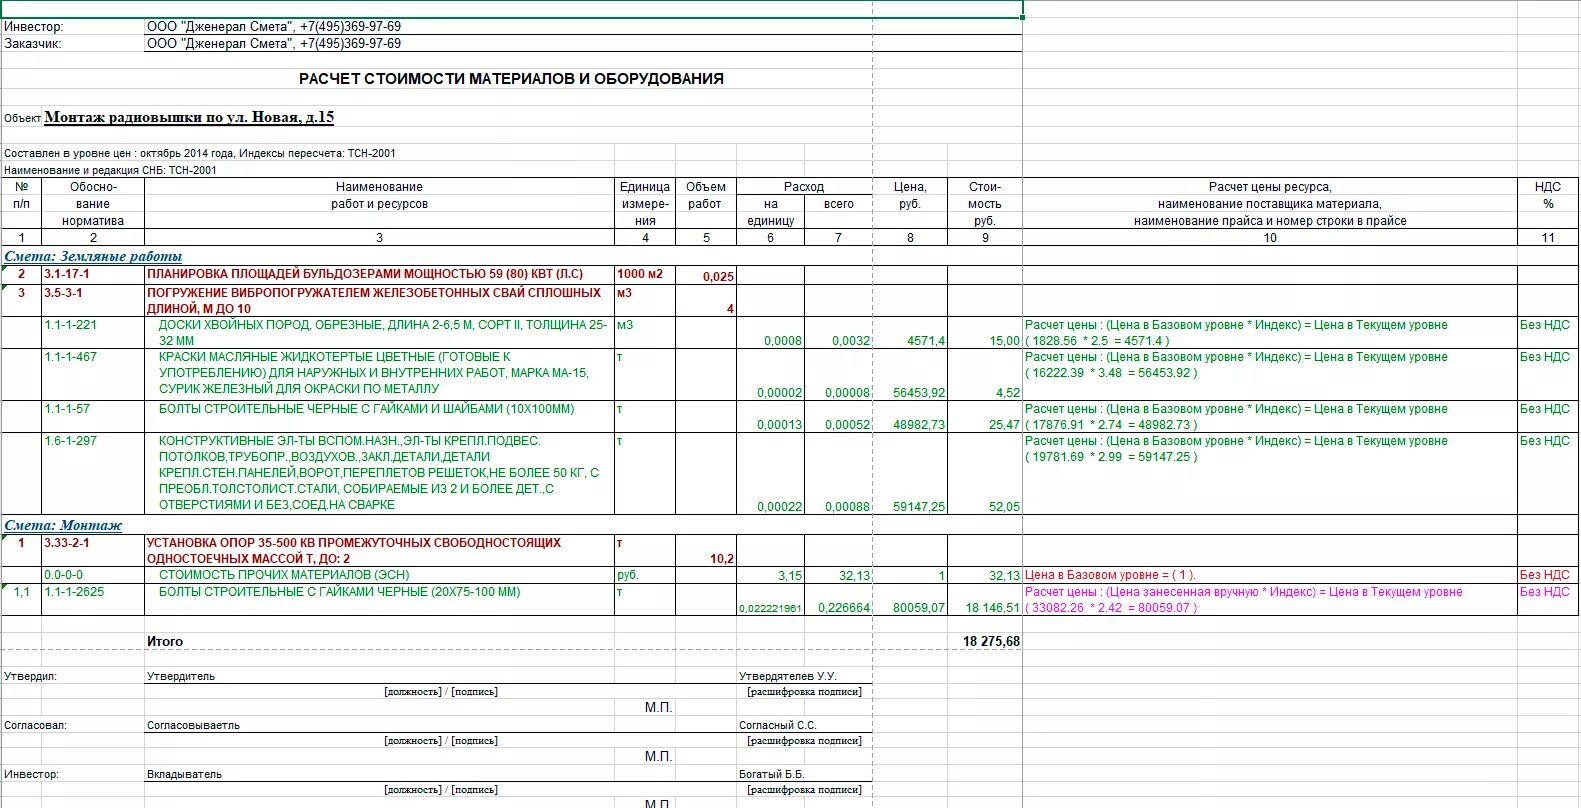This screenshot has width=1581, height=808.
Task: Select unit cell '1000 м2'
Action: tap(645, 274)
